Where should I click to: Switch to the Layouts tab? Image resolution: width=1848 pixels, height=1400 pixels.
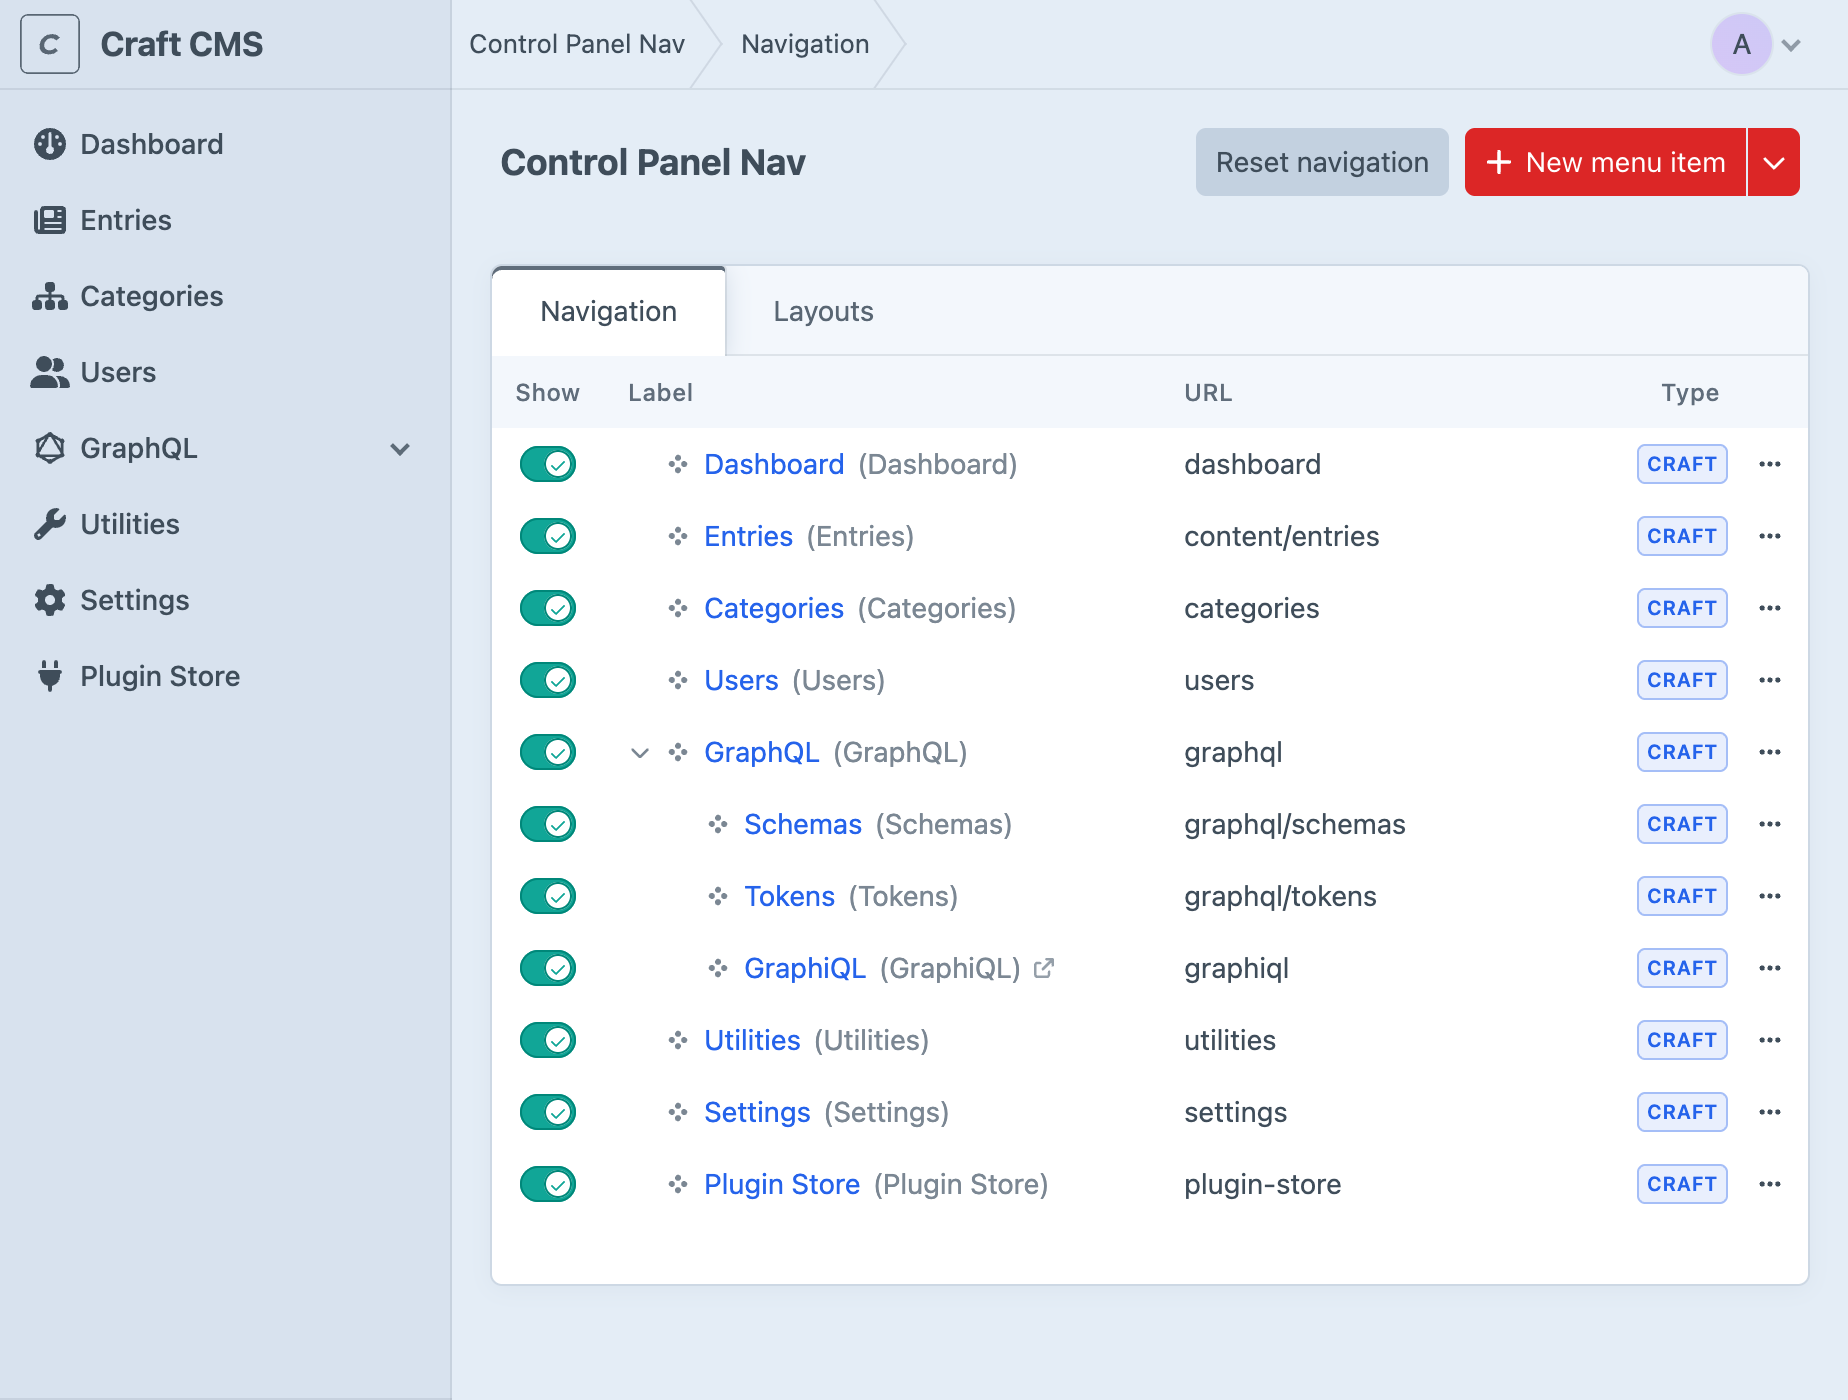click(823, 311)
